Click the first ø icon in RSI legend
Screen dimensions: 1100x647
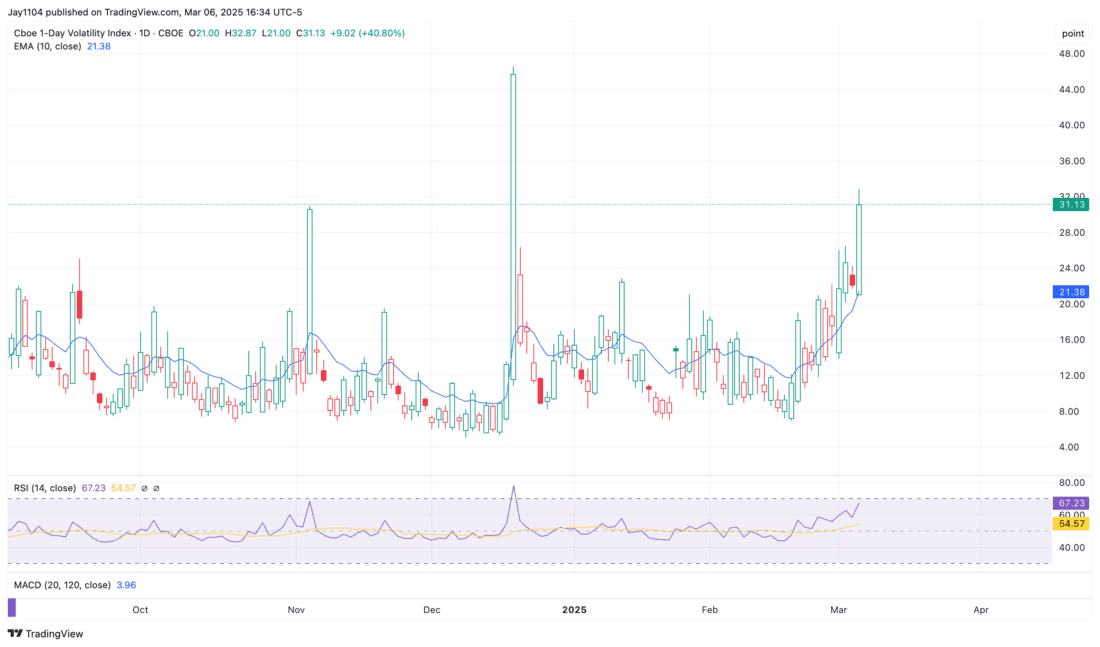[x=145, y=488]
